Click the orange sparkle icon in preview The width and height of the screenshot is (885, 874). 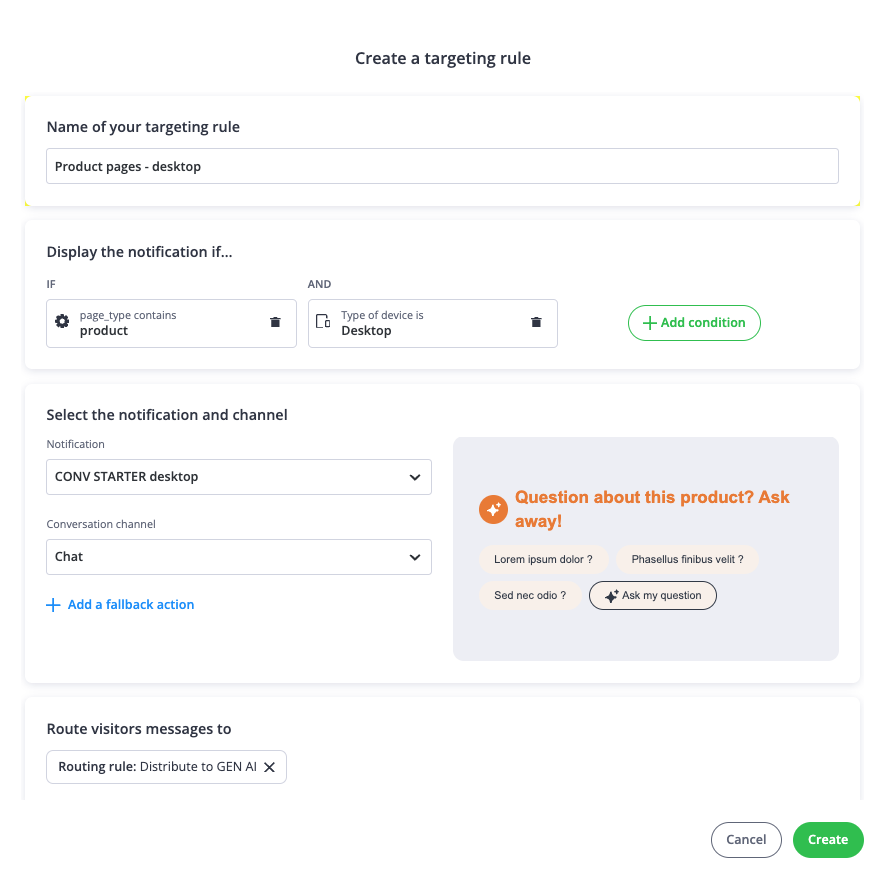pos(493,509)
